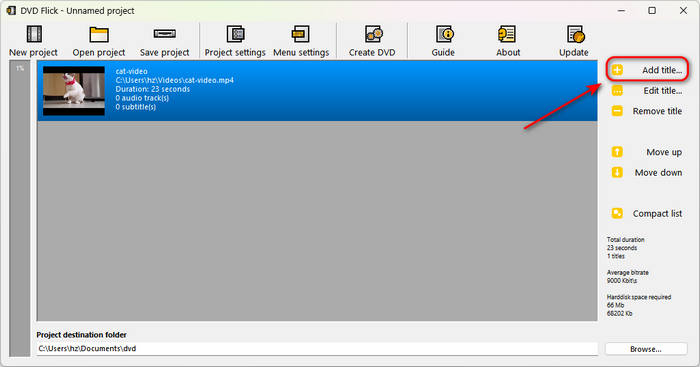Image resolution: width=700 pixels, height=367 pixels.
Task: Add title to the project
Action: [x=647, y=70]
